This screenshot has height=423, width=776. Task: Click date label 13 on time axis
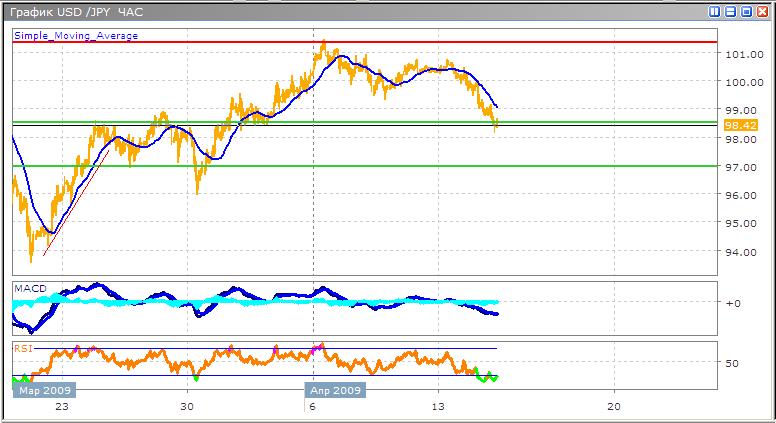pyautogui.click(x=438, y=407)
